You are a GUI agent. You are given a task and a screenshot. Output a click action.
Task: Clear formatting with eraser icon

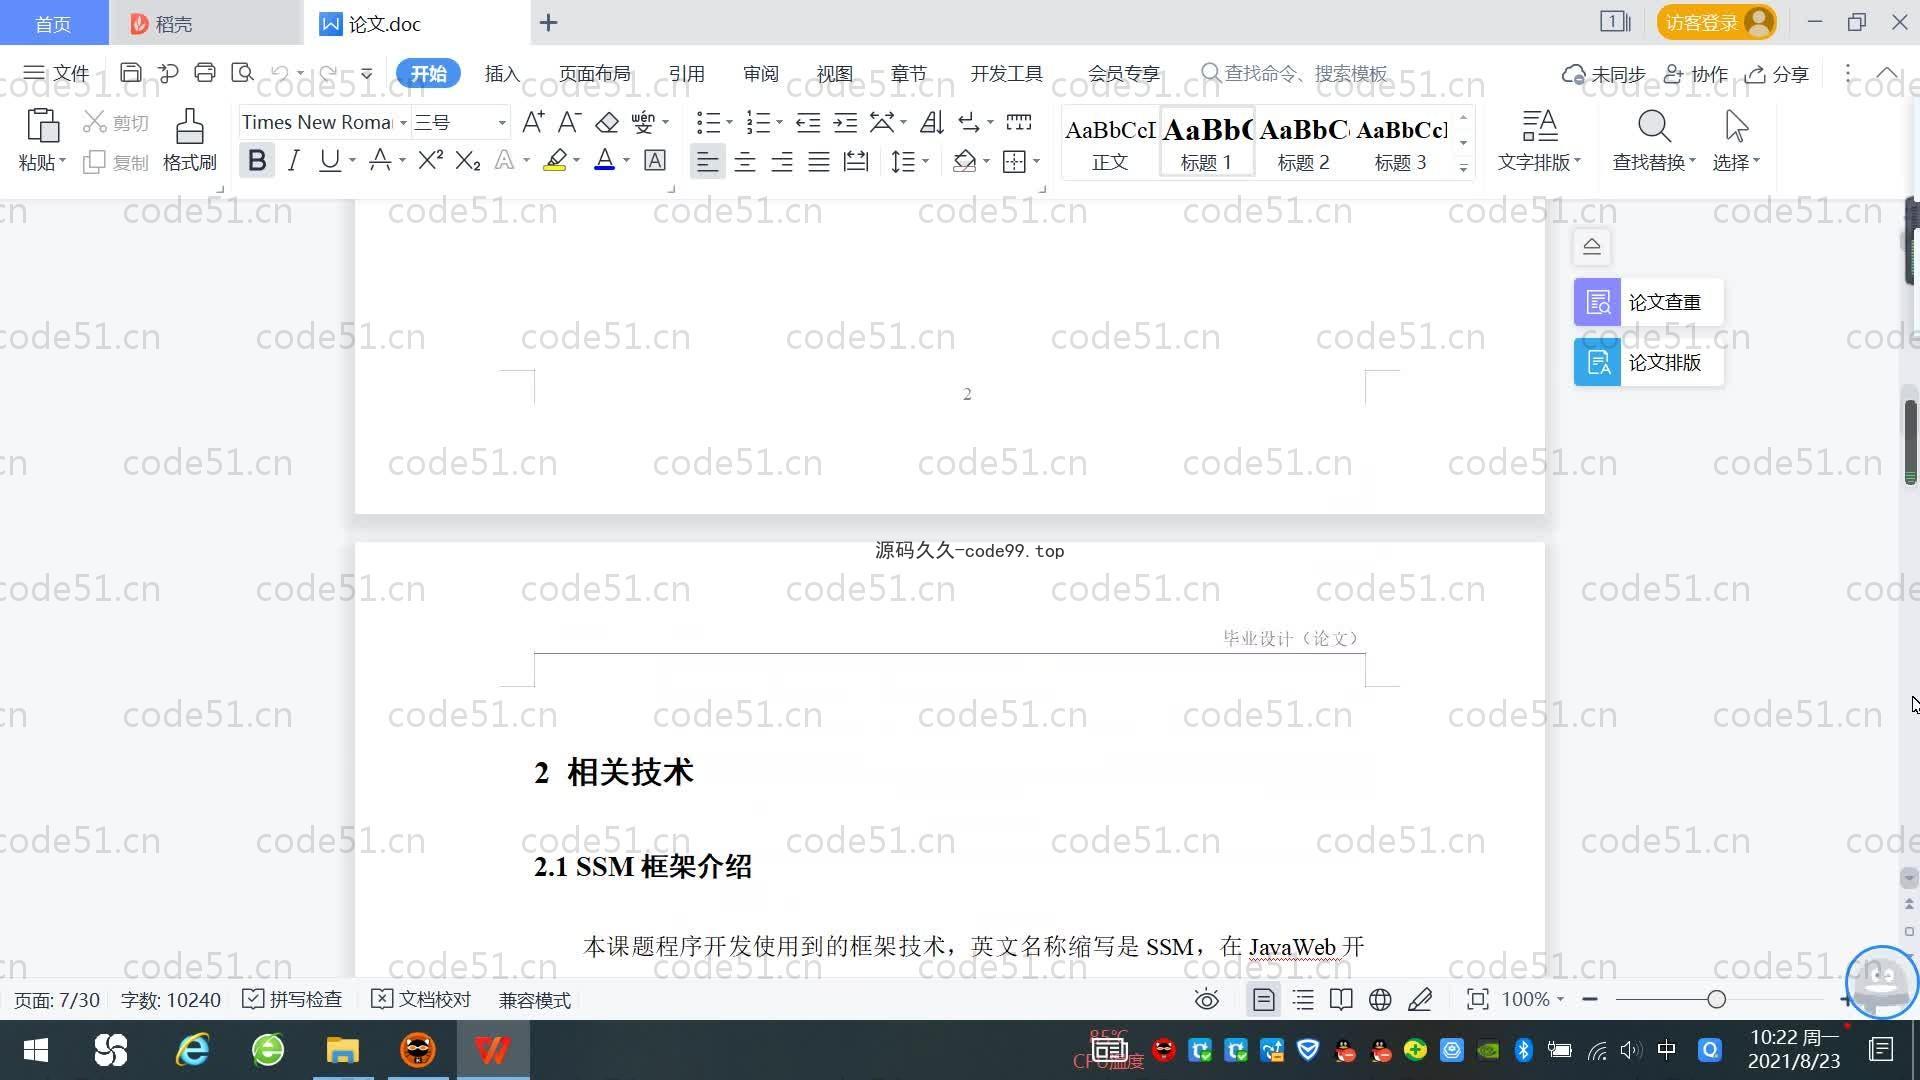(x=607, y=122)
